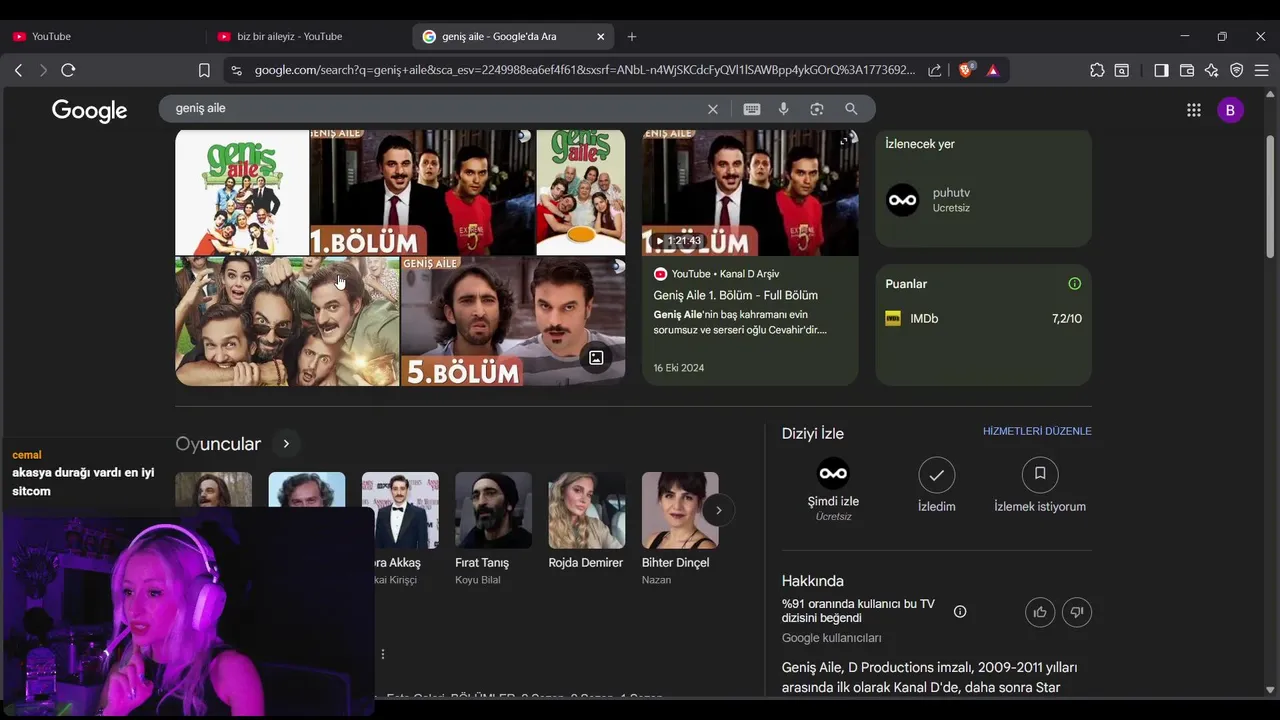Open the IMDb rating row
This screenshot has width=1280, height=720.
pos(983,319)
